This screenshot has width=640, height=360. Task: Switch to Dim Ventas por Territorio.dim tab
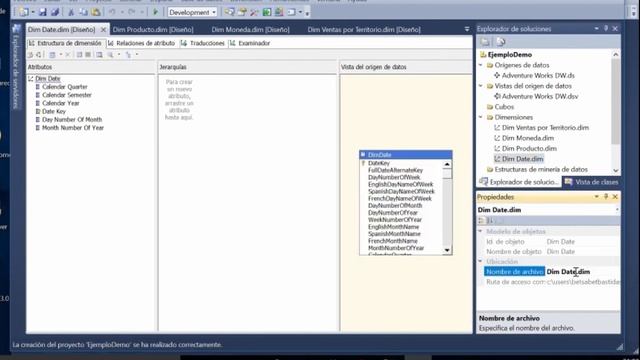tap(364, 29)
